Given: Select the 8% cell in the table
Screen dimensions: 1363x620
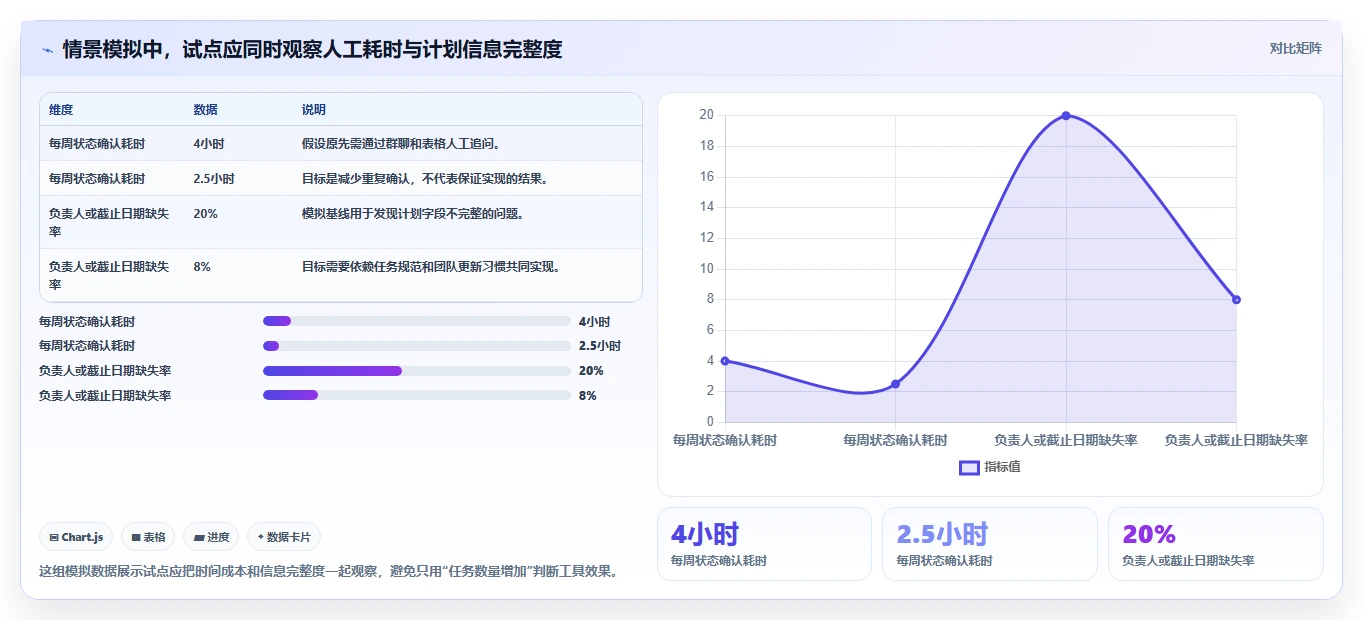Looking at the screenshot, I should (202, 267).
